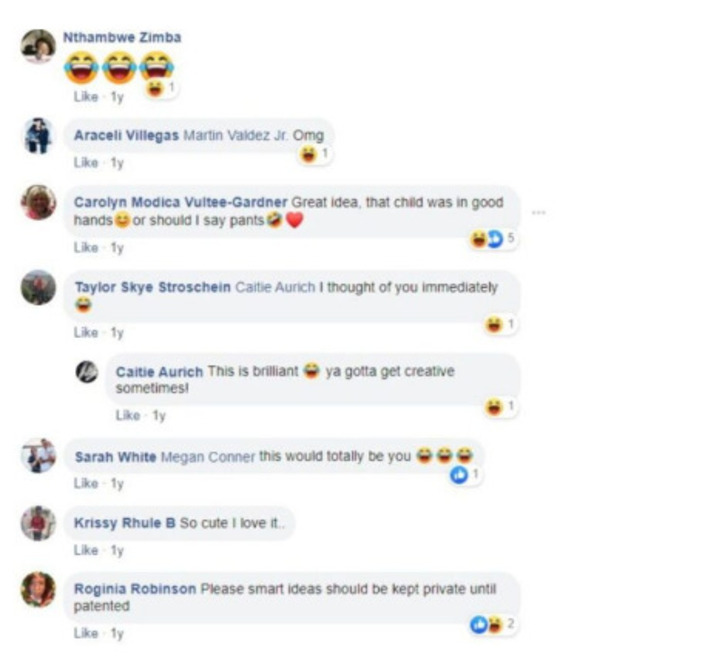The height and width of the screenshot is (663, 702).
Task: Open comment options menu beside Carolyn's comment
Action: click(539, 212)
